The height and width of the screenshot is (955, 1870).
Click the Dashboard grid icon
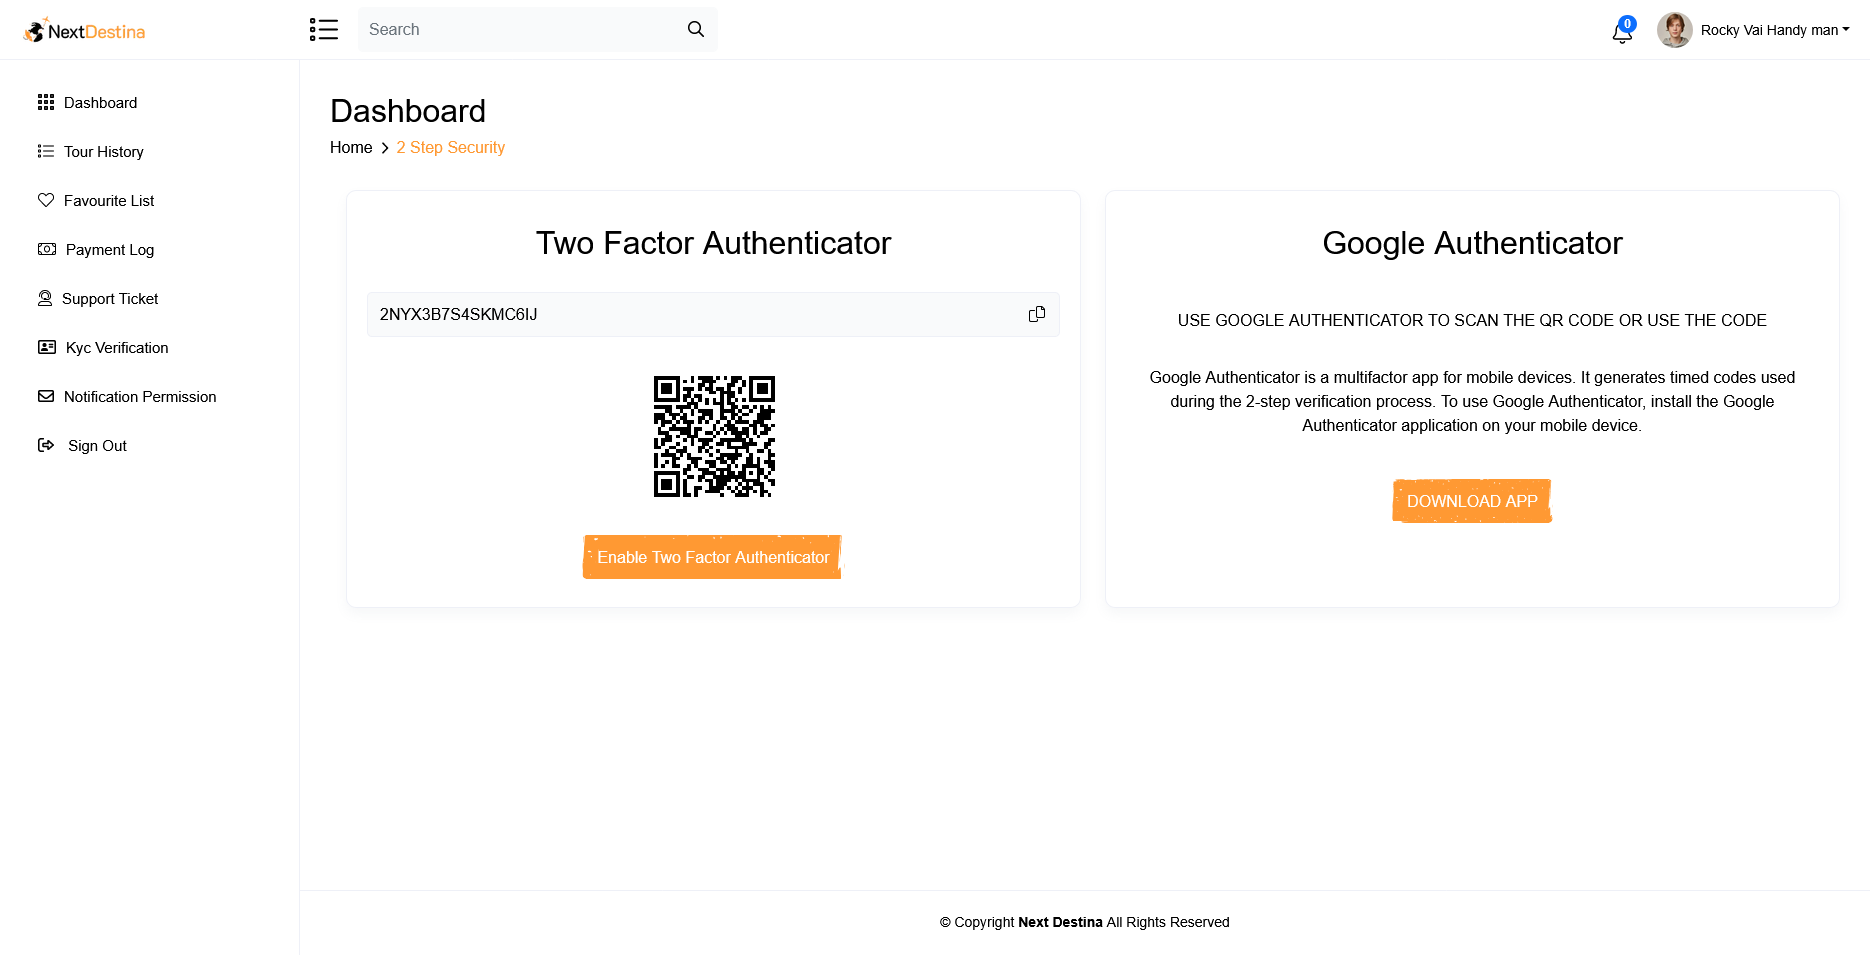(x=46, y=102)
